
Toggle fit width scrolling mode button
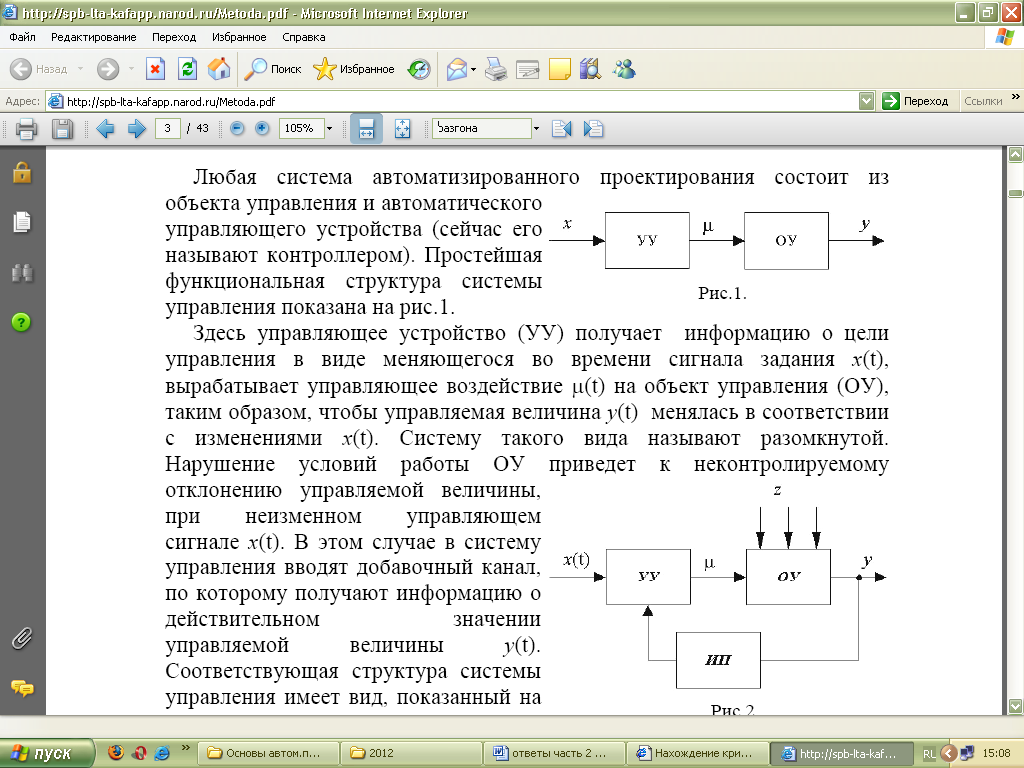point(366,129)
